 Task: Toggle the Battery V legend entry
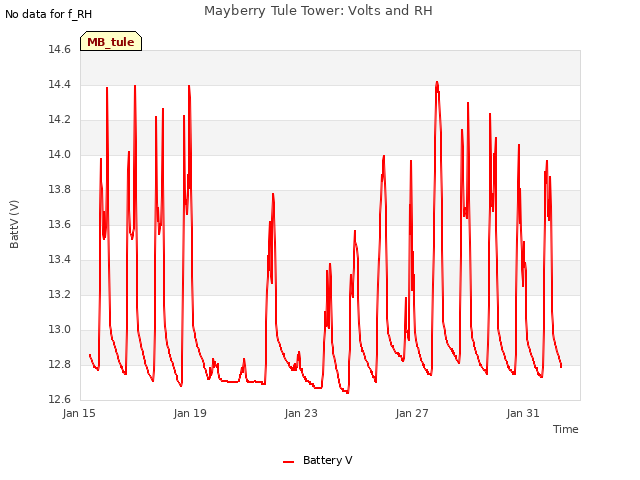tap(318, 460)
